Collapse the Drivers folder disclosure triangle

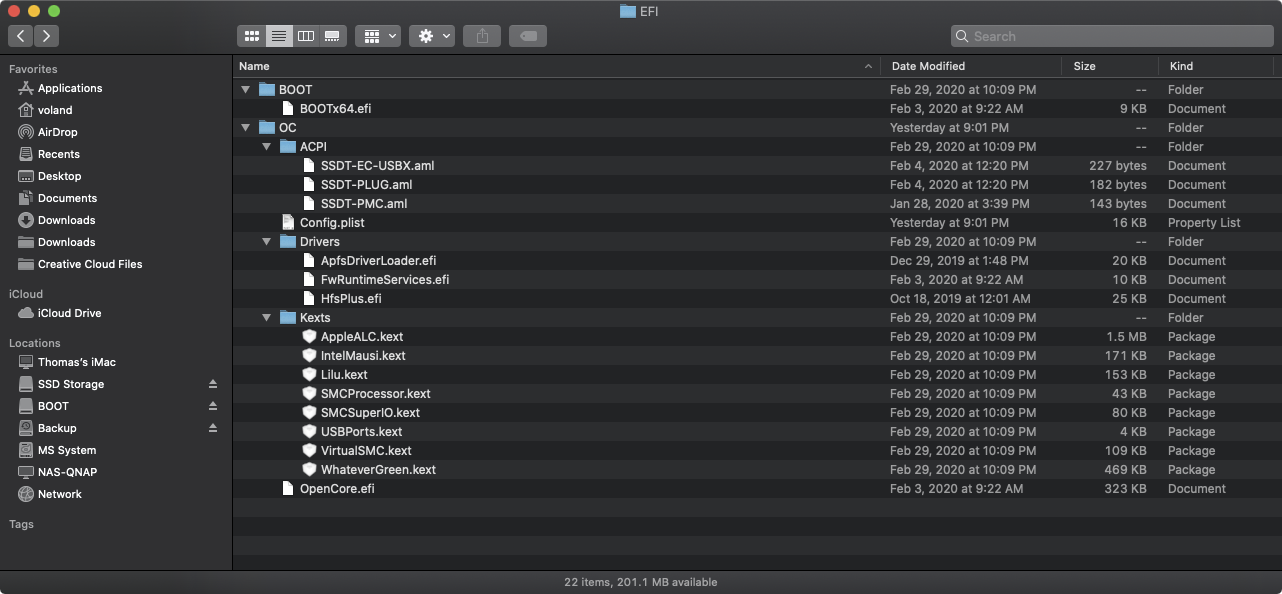[x=266, y=242]
